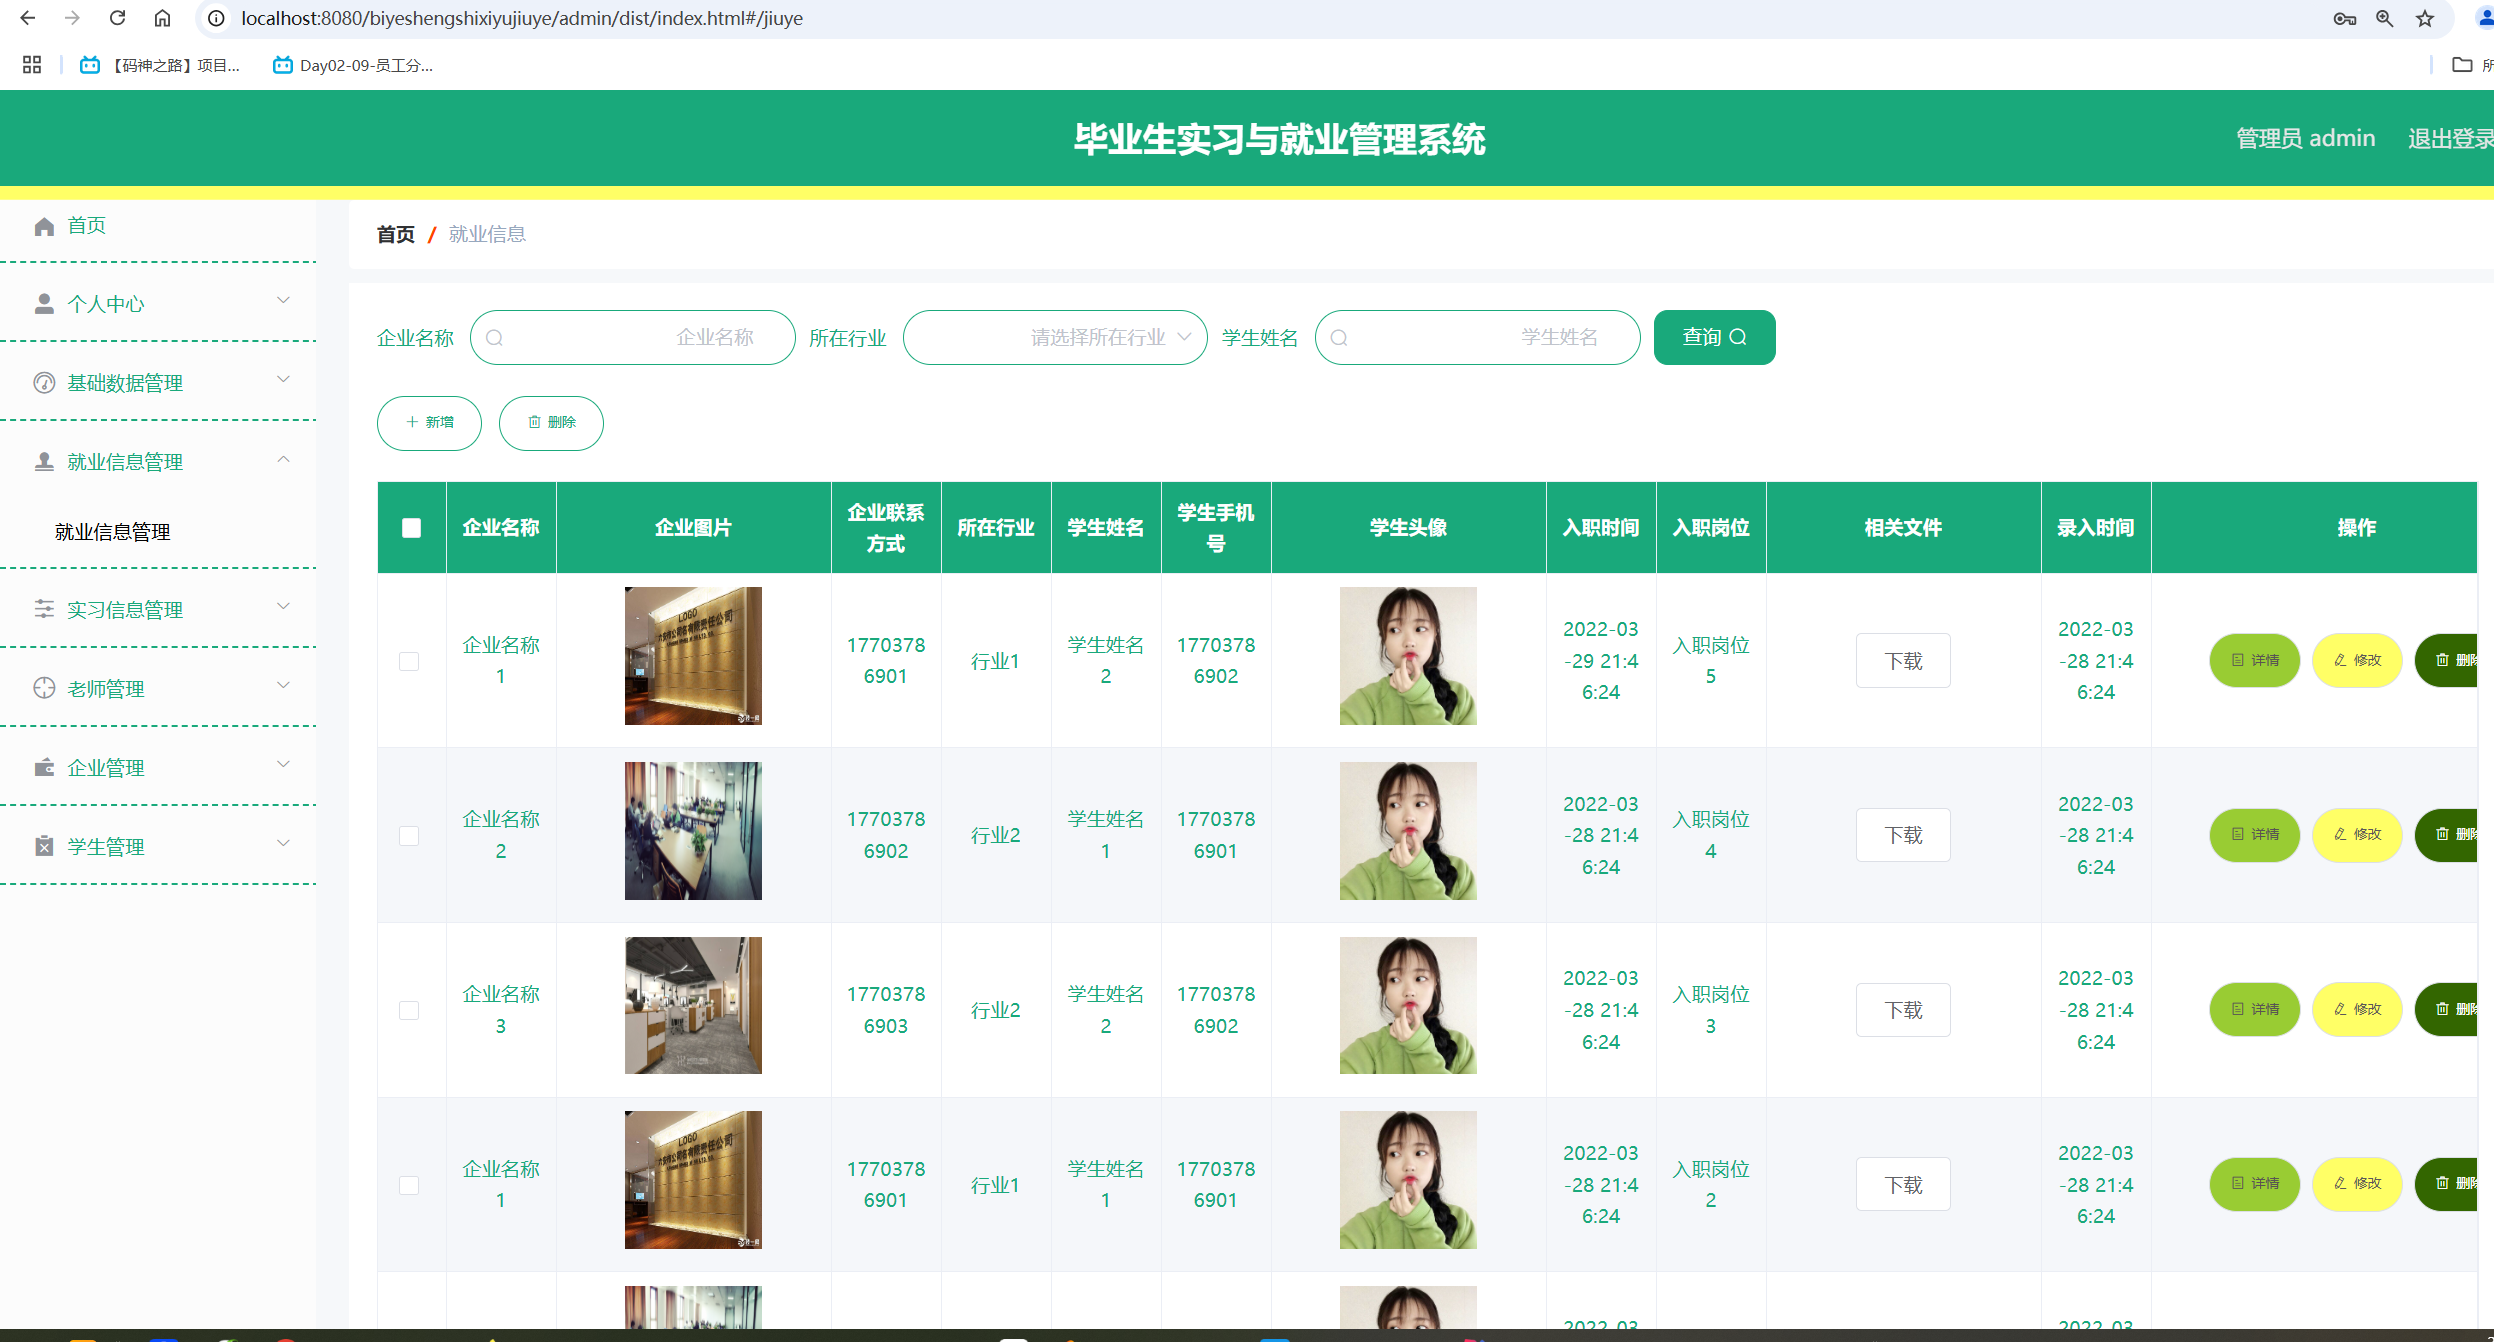Open the 请选择所在行业 dropdown
Screen dimensions: 2494x1342
click(1055, 337)
